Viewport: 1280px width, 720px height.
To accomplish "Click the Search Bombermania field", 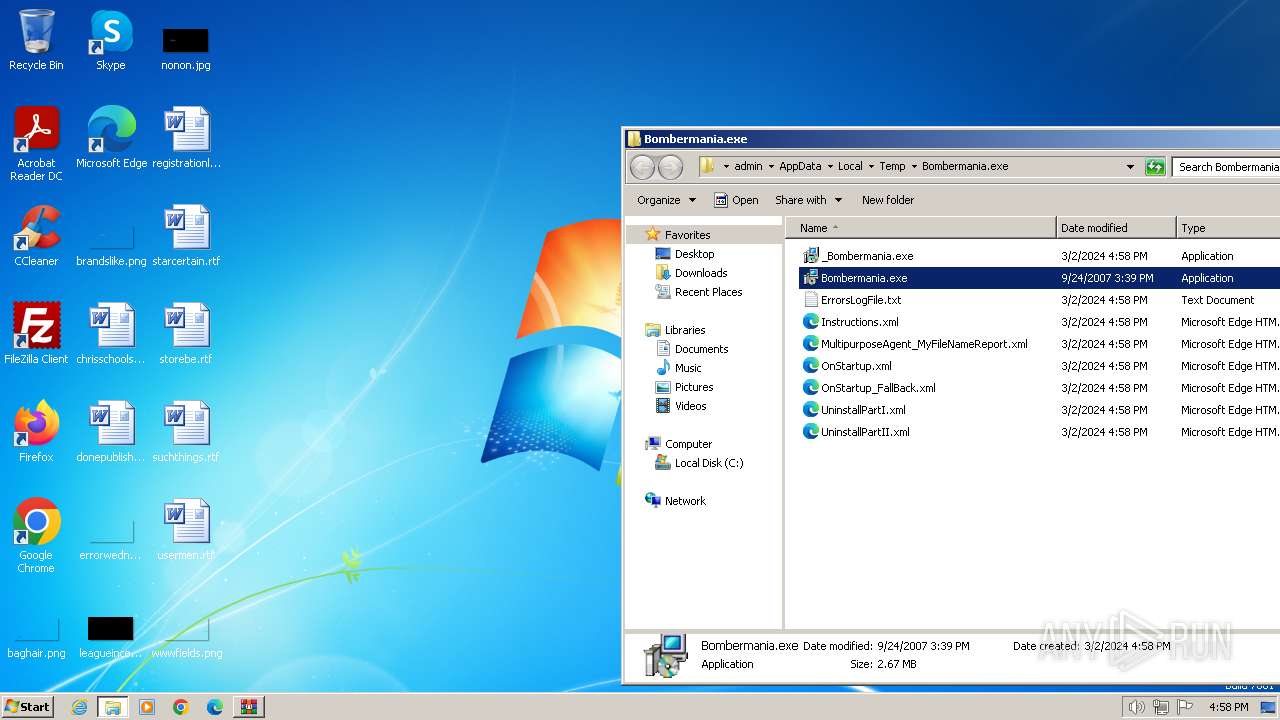I will coord(1226,167).
